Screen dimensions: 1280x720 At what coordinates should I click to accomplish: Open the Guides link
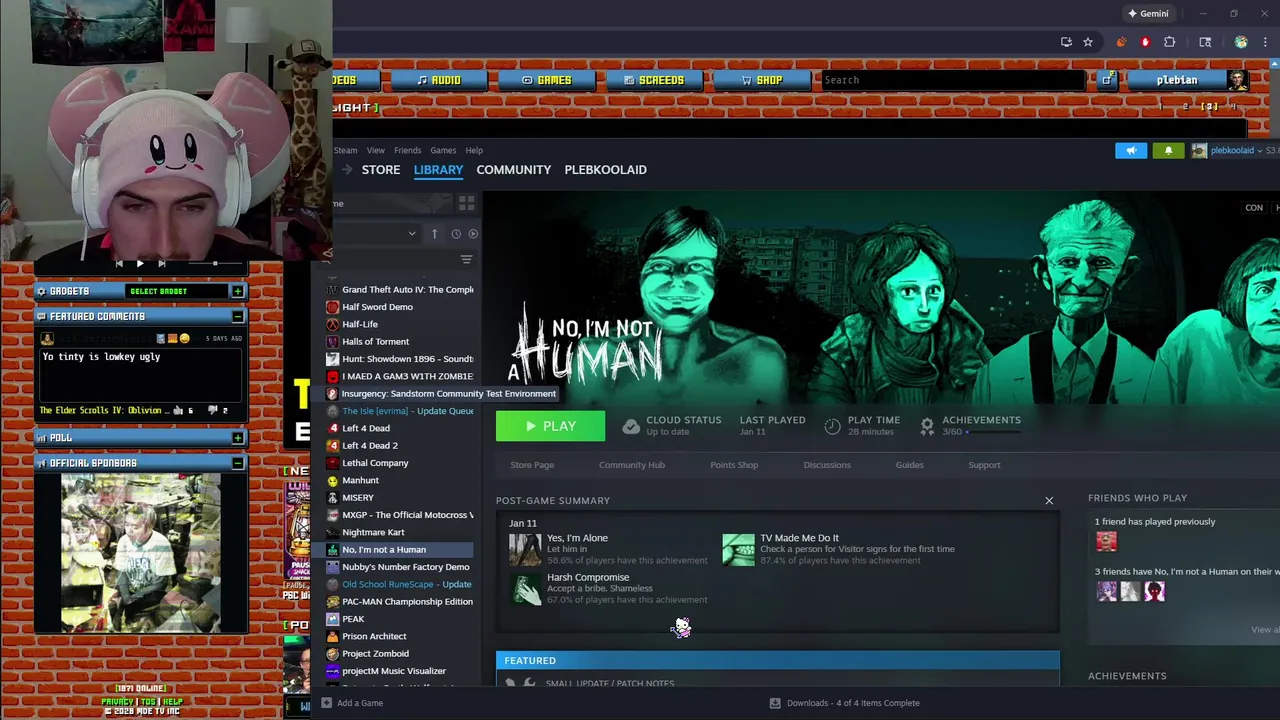tap(910, 465)
